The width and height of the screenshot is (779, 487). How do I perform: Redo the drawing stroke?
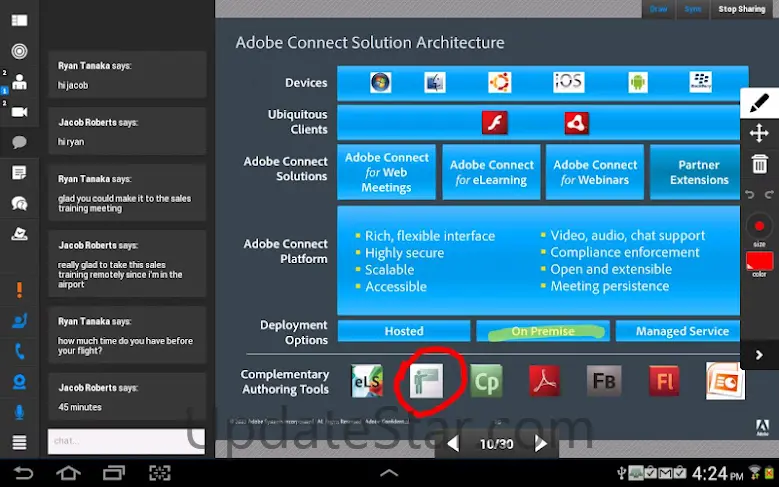coord(769,194)
